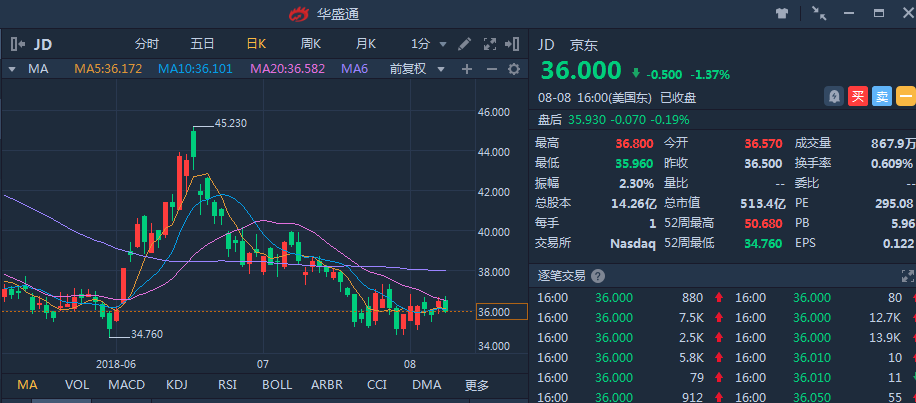Screen dimensions: 916x403
Task: Select the CCI indicator
Action: (x=377, y=385)
